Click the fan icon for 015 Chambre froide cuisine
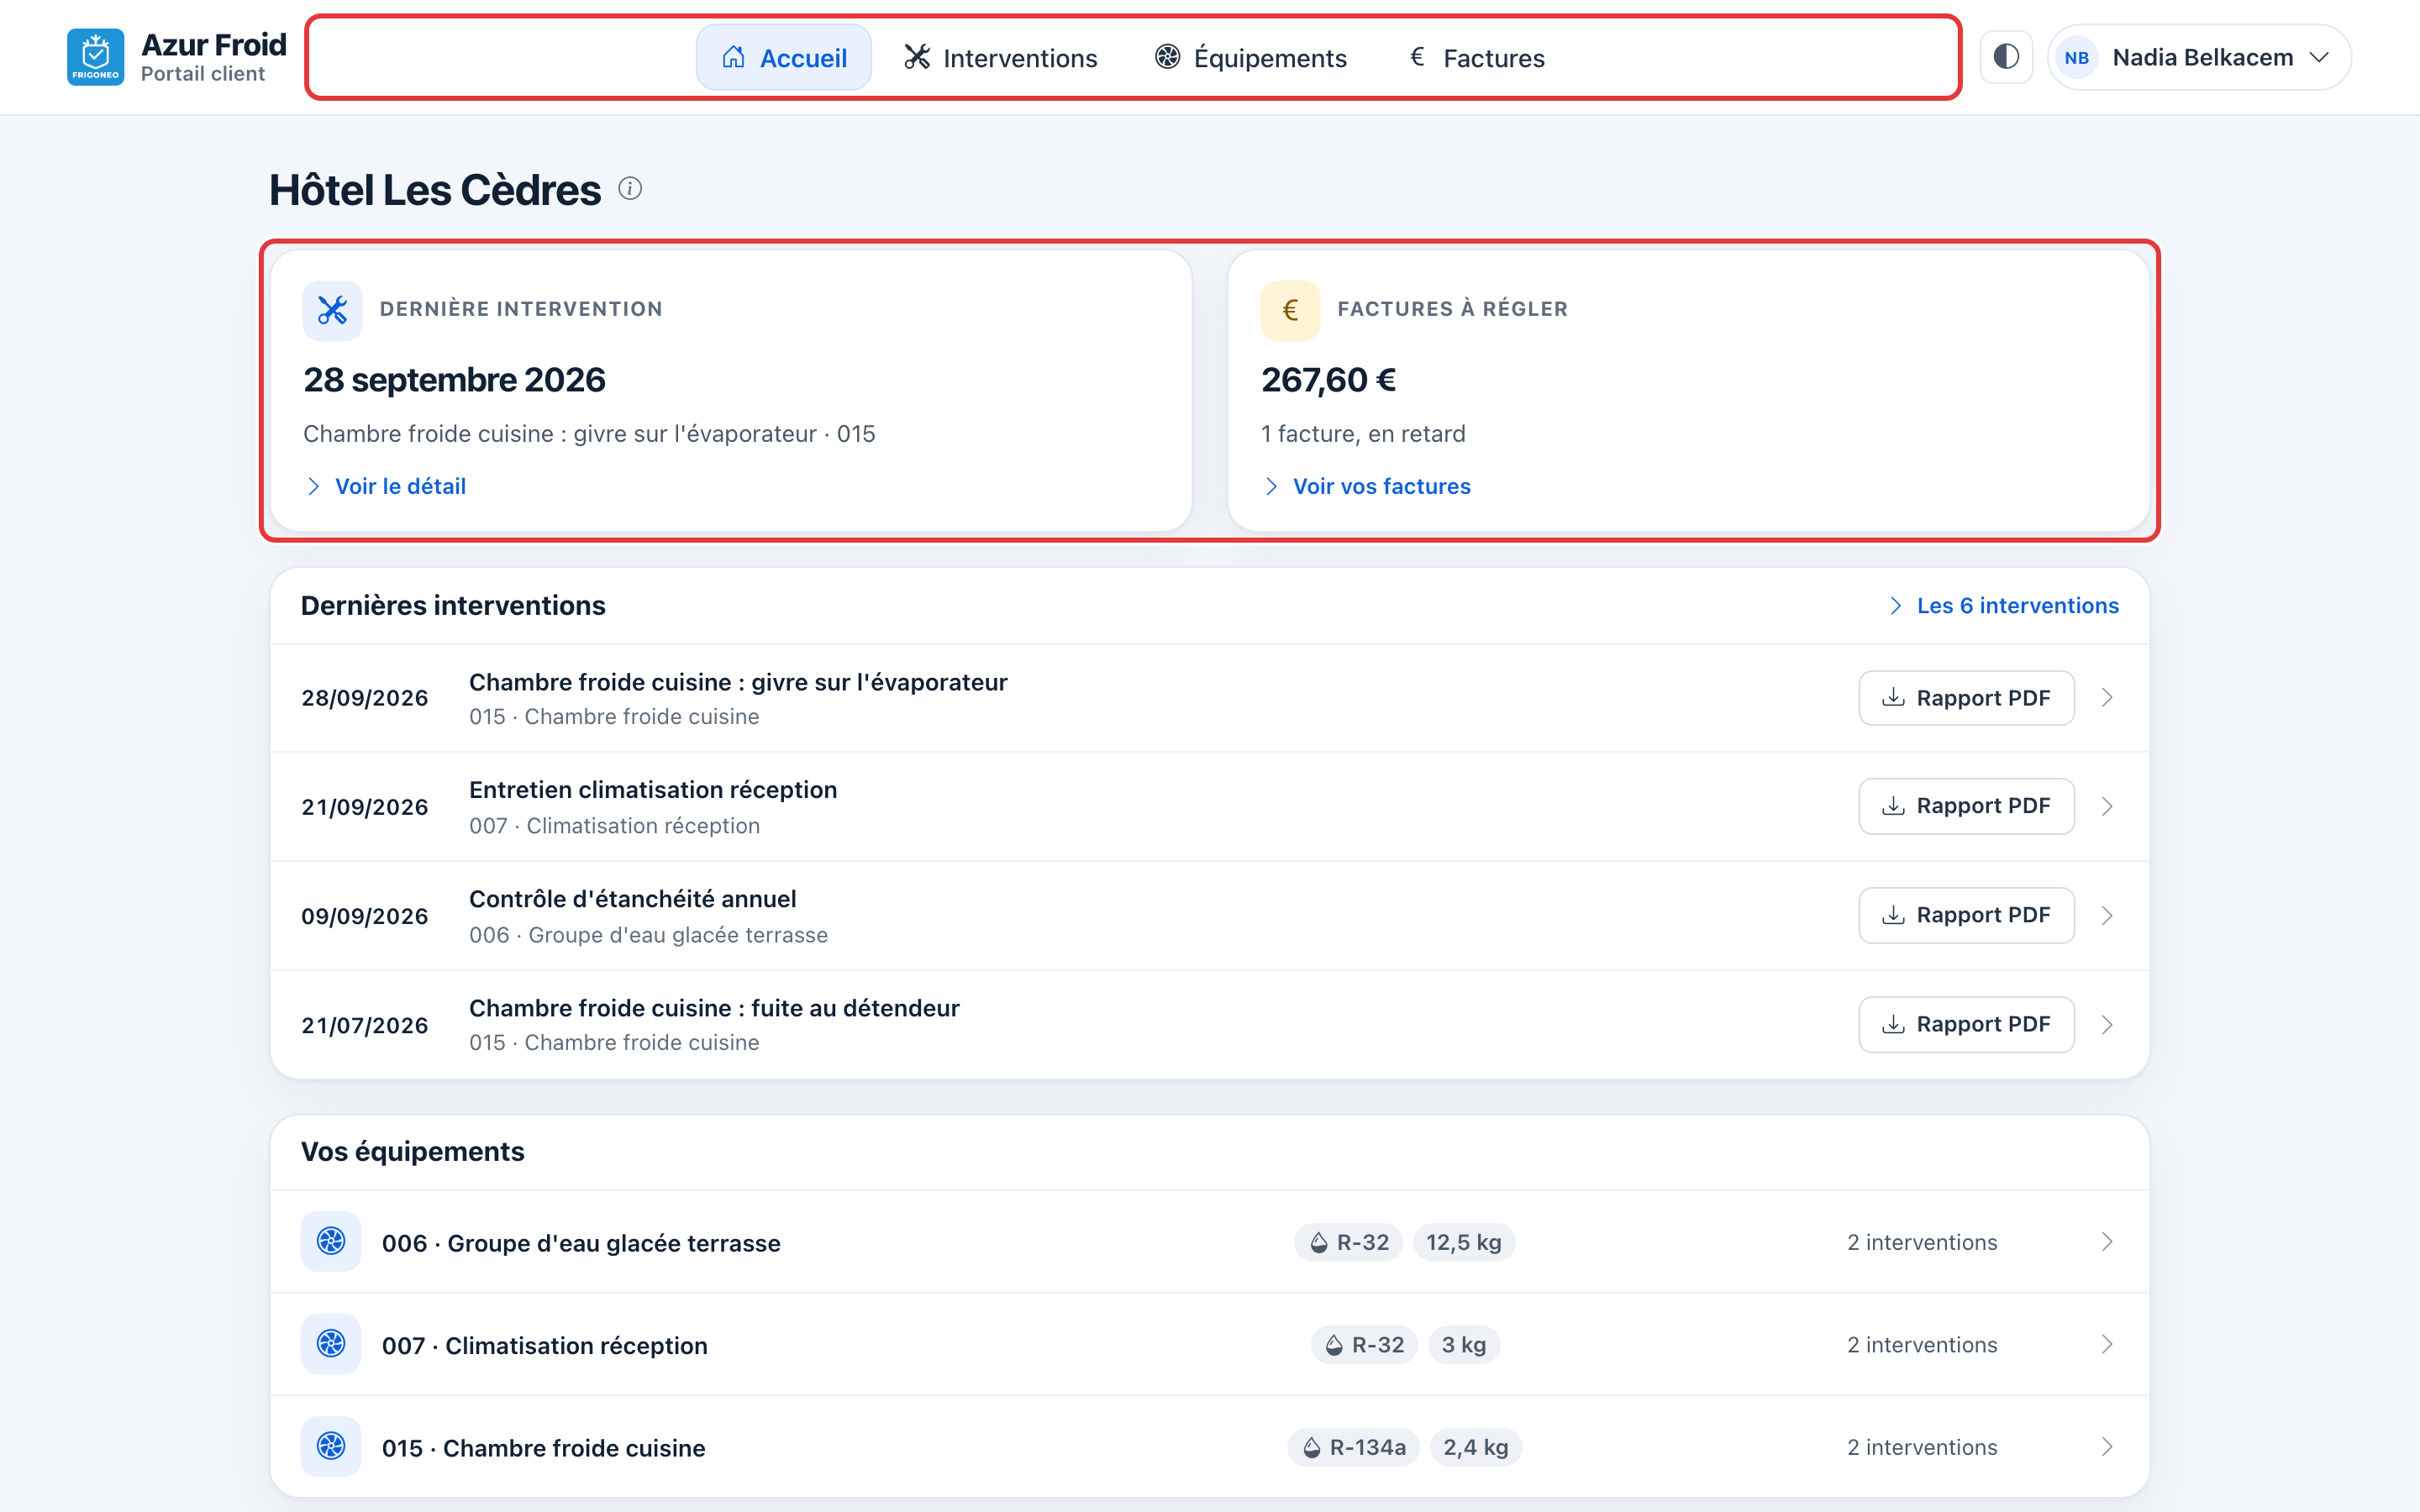 [331, 1447]
